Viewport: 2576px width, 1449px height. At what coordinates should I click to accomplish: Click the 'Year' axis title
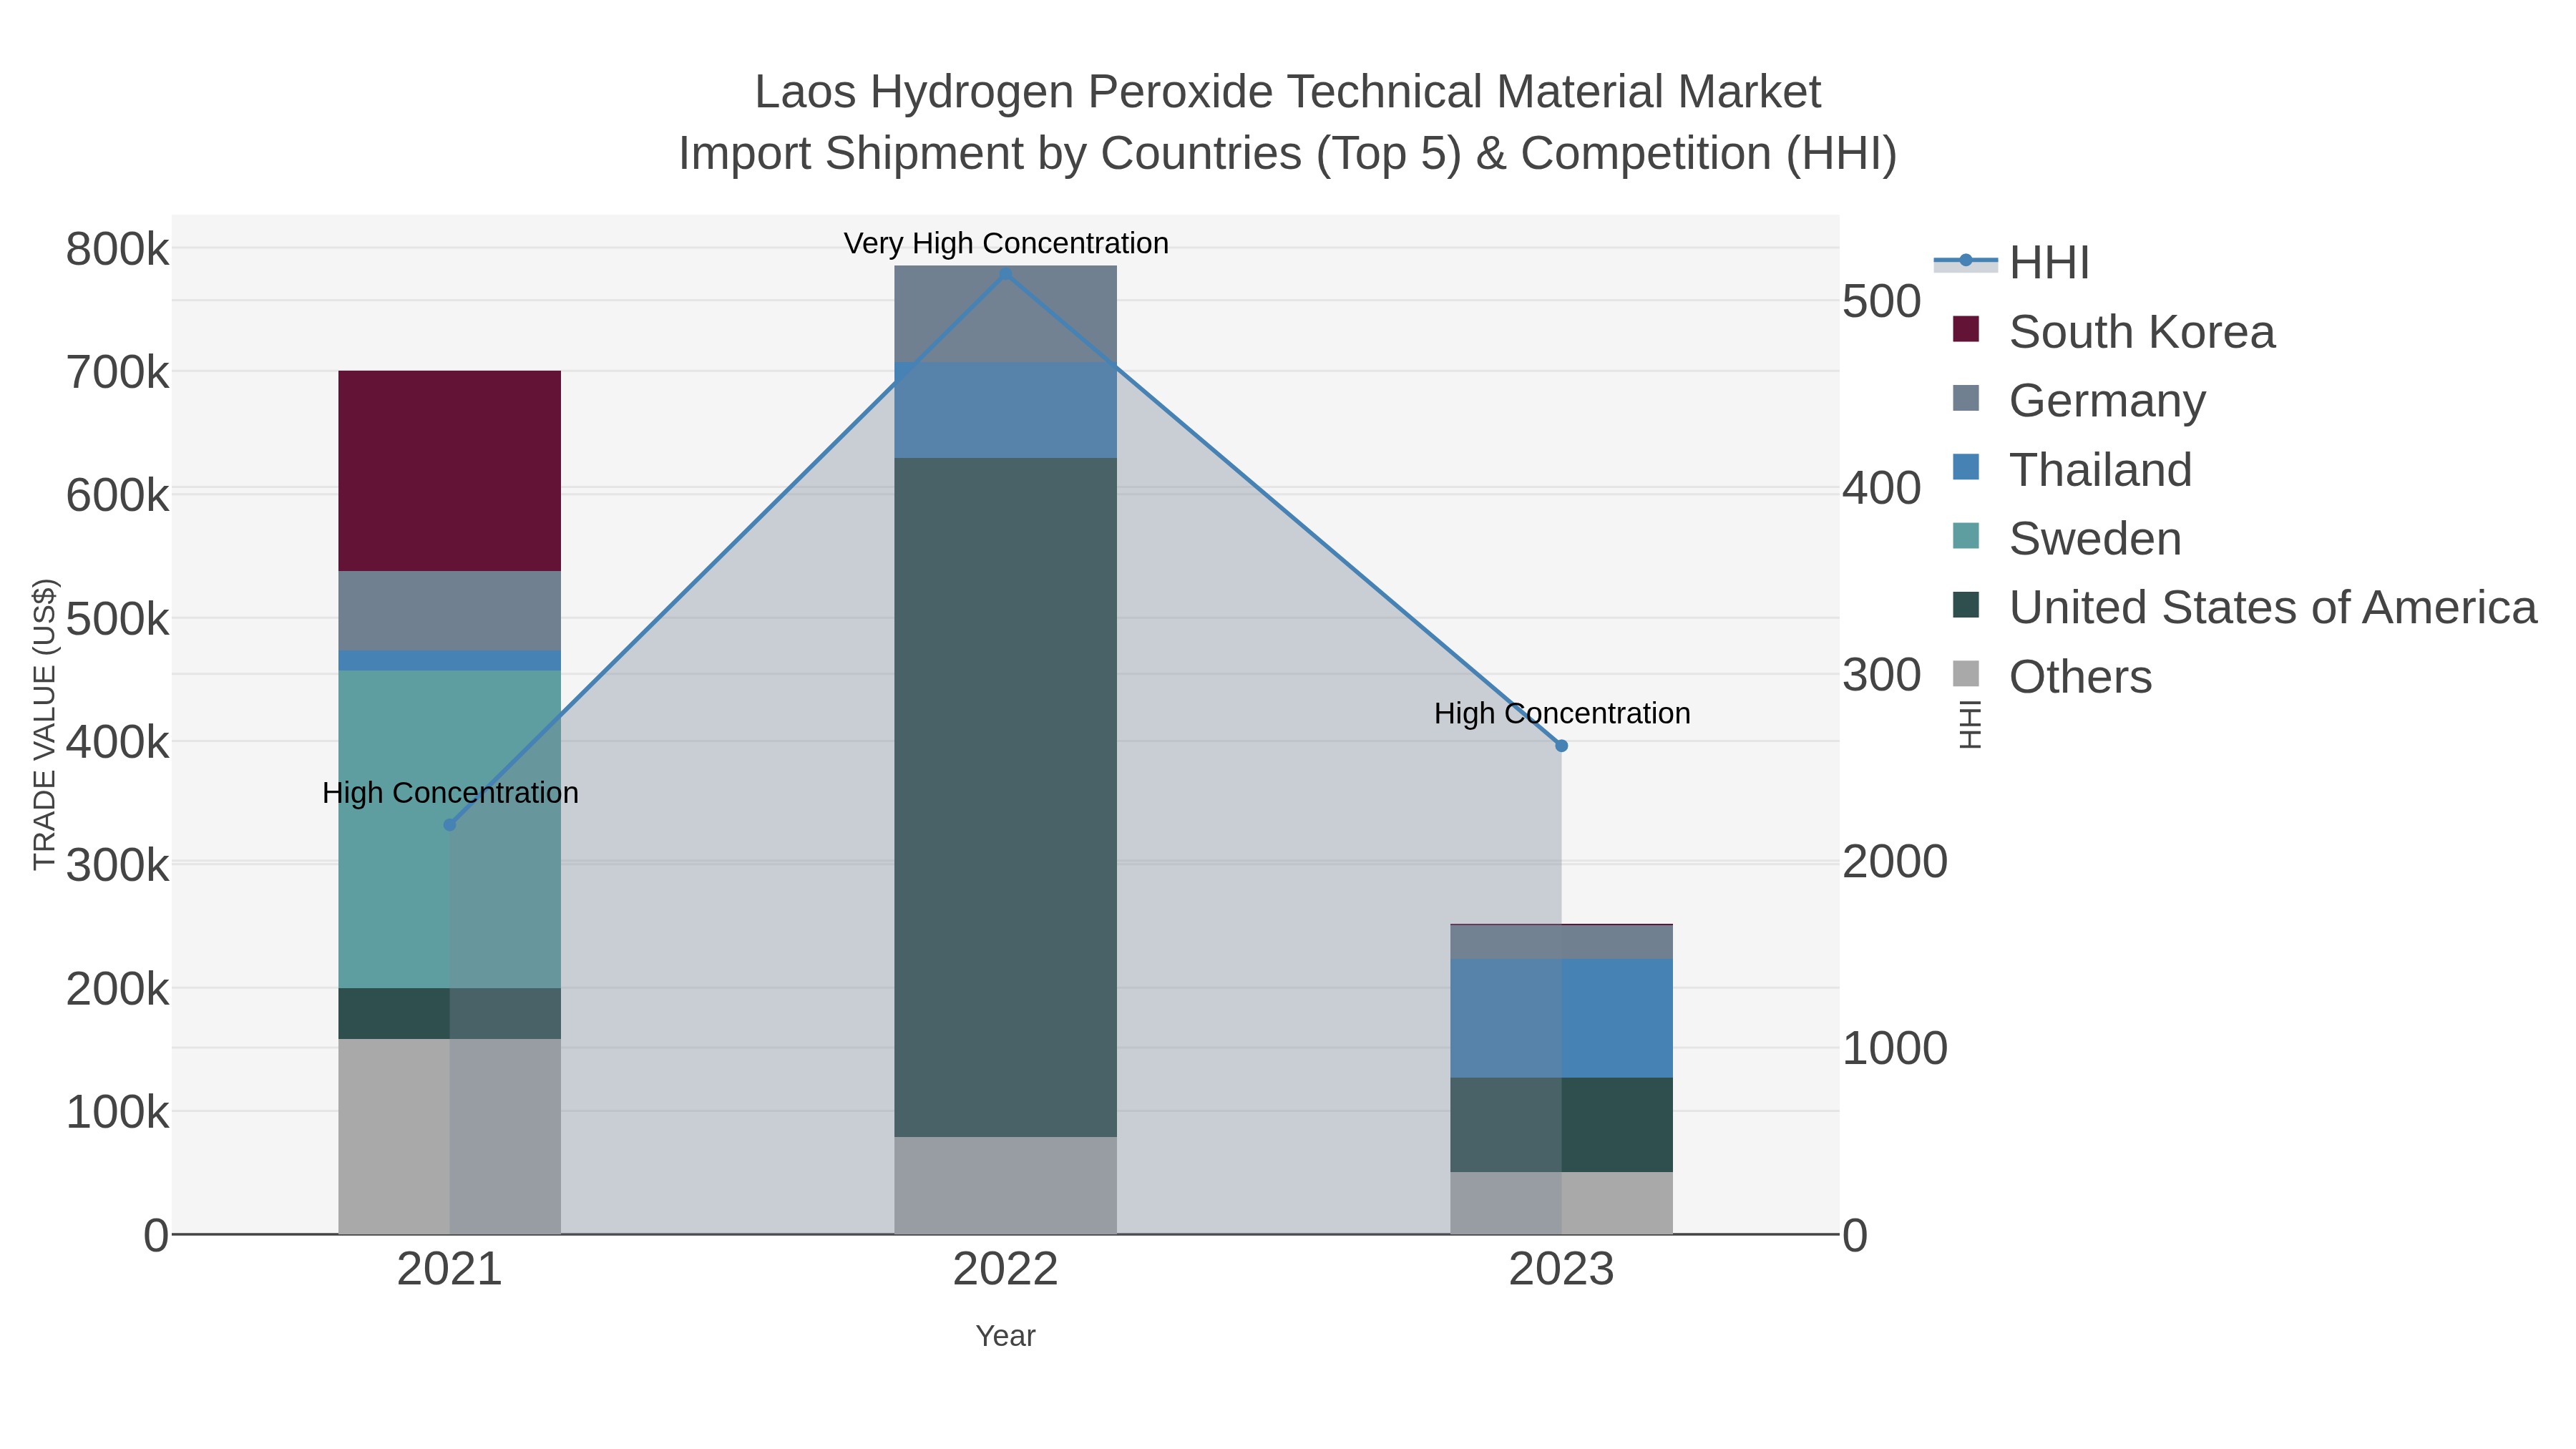coord(1006,1336)
